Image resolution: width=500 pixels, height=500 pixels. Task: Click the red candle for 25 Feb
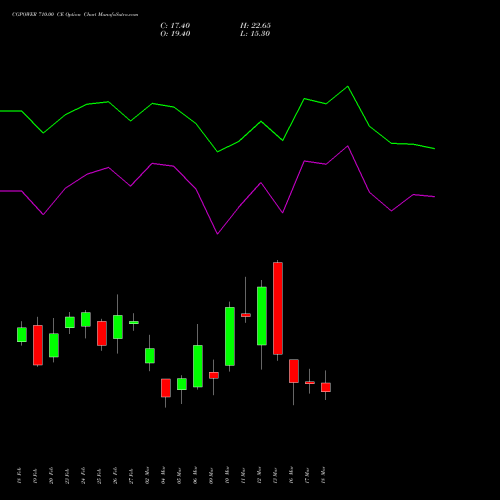(102, 333)
